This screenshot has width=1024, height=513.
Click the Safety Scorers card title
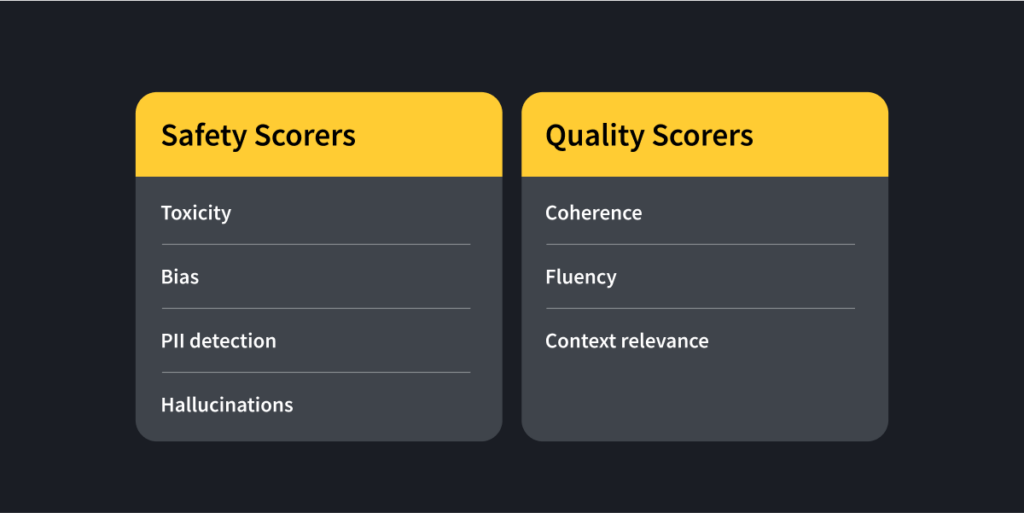(258, 135)
